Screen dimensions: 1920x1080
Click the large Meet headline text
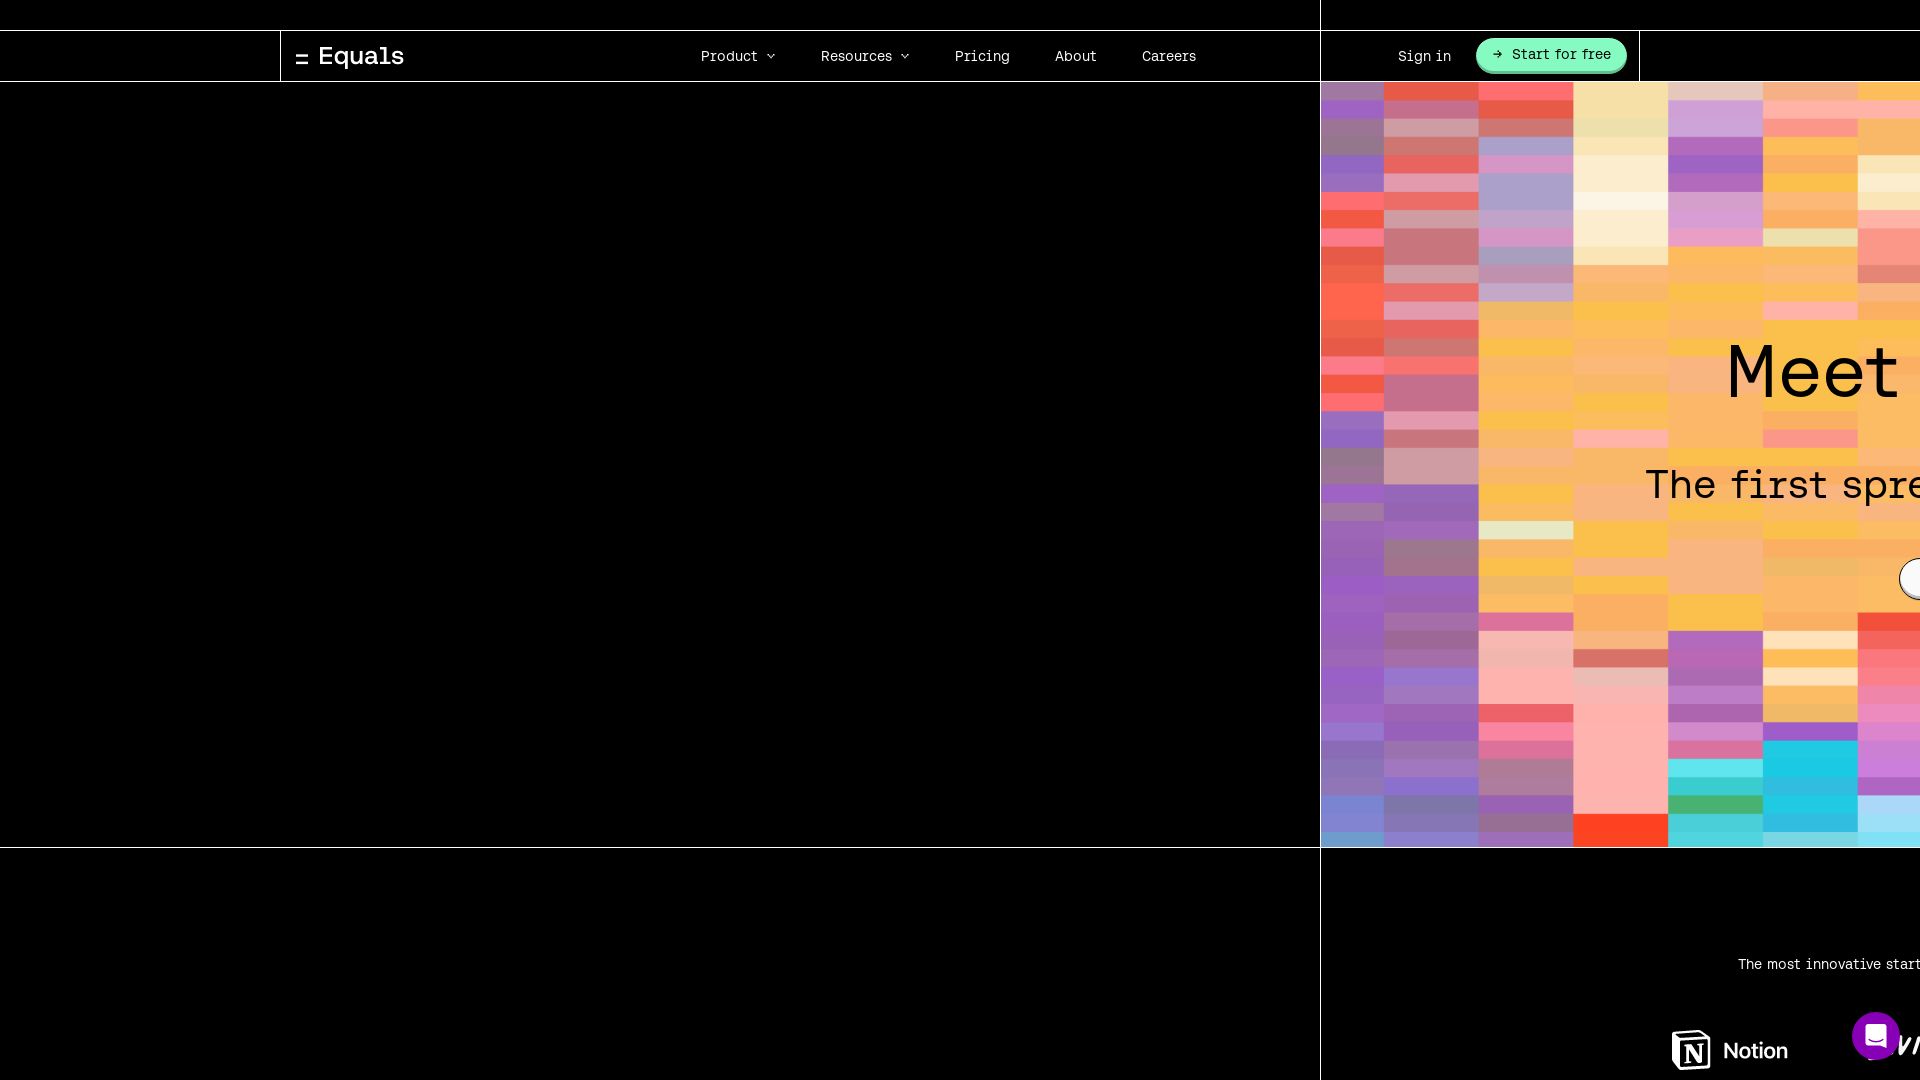(1812, 371)
